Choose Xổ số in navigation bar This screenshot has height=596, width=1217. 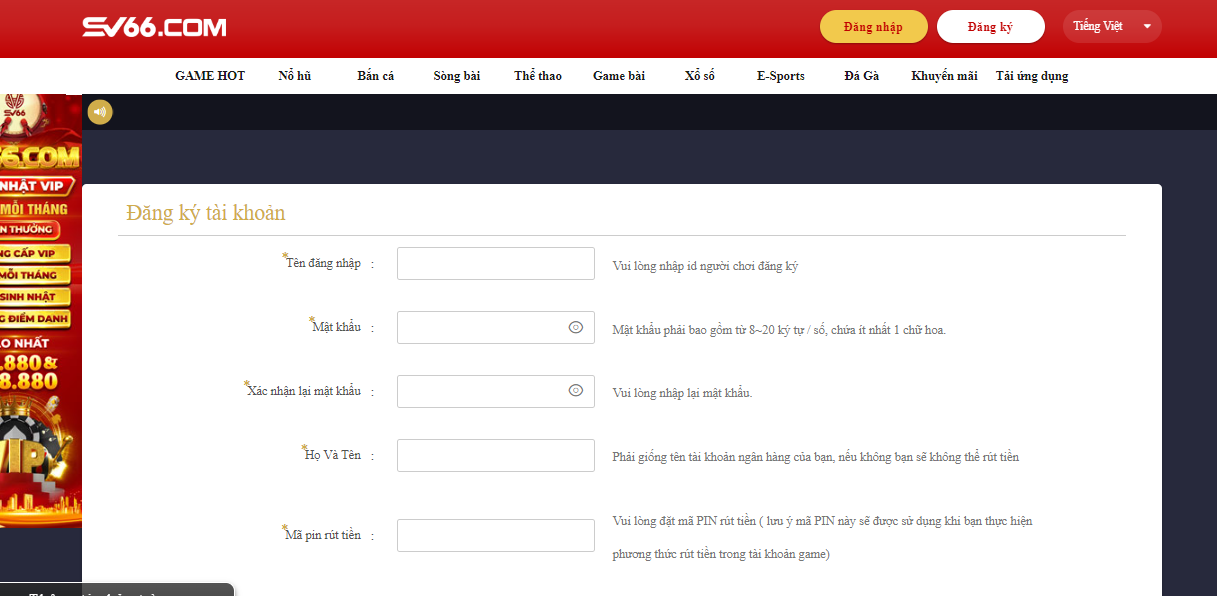click(x=699, y=76)
